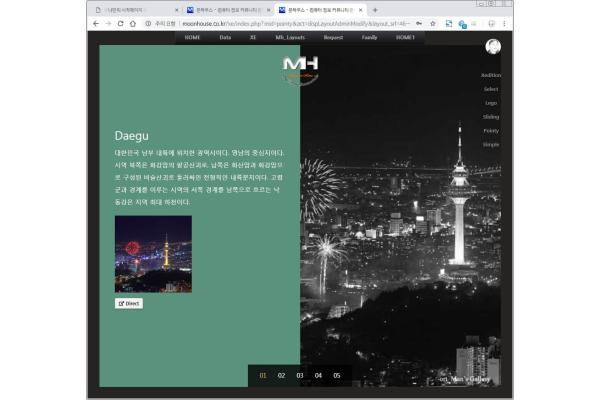
Task: Open the Data menu item
Action: (x=225, y=38)
